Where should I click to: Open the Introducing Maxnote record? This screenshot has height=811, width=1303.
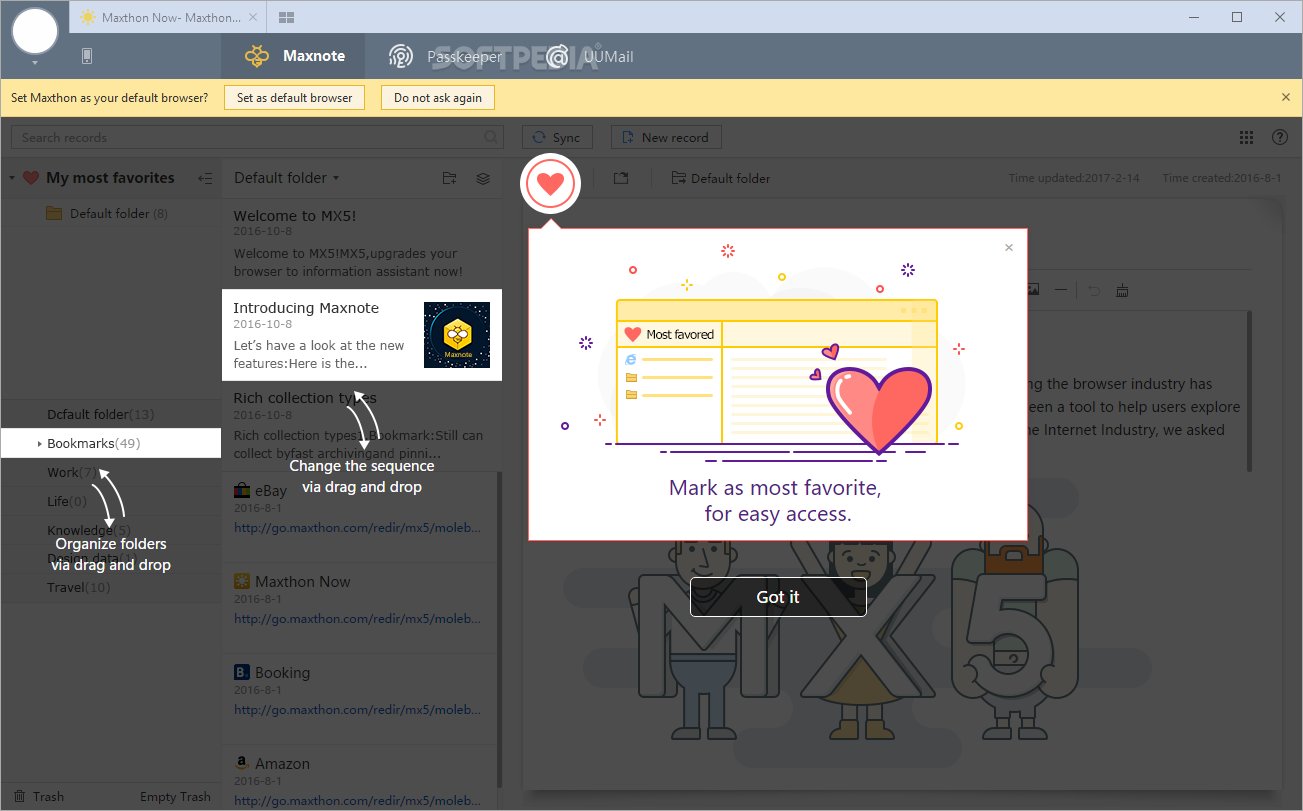point(361,335)
